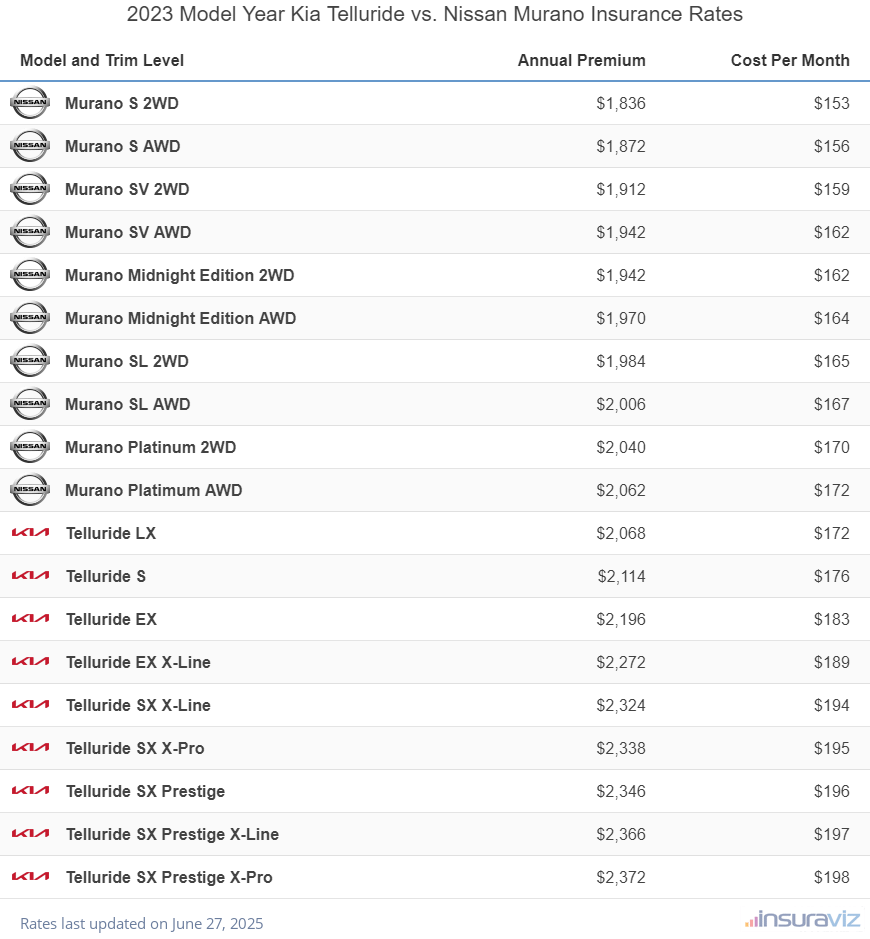Click Nissan logo beside Murano Platimum AWD
Viewport: 870px width, 939px height.
30,490
